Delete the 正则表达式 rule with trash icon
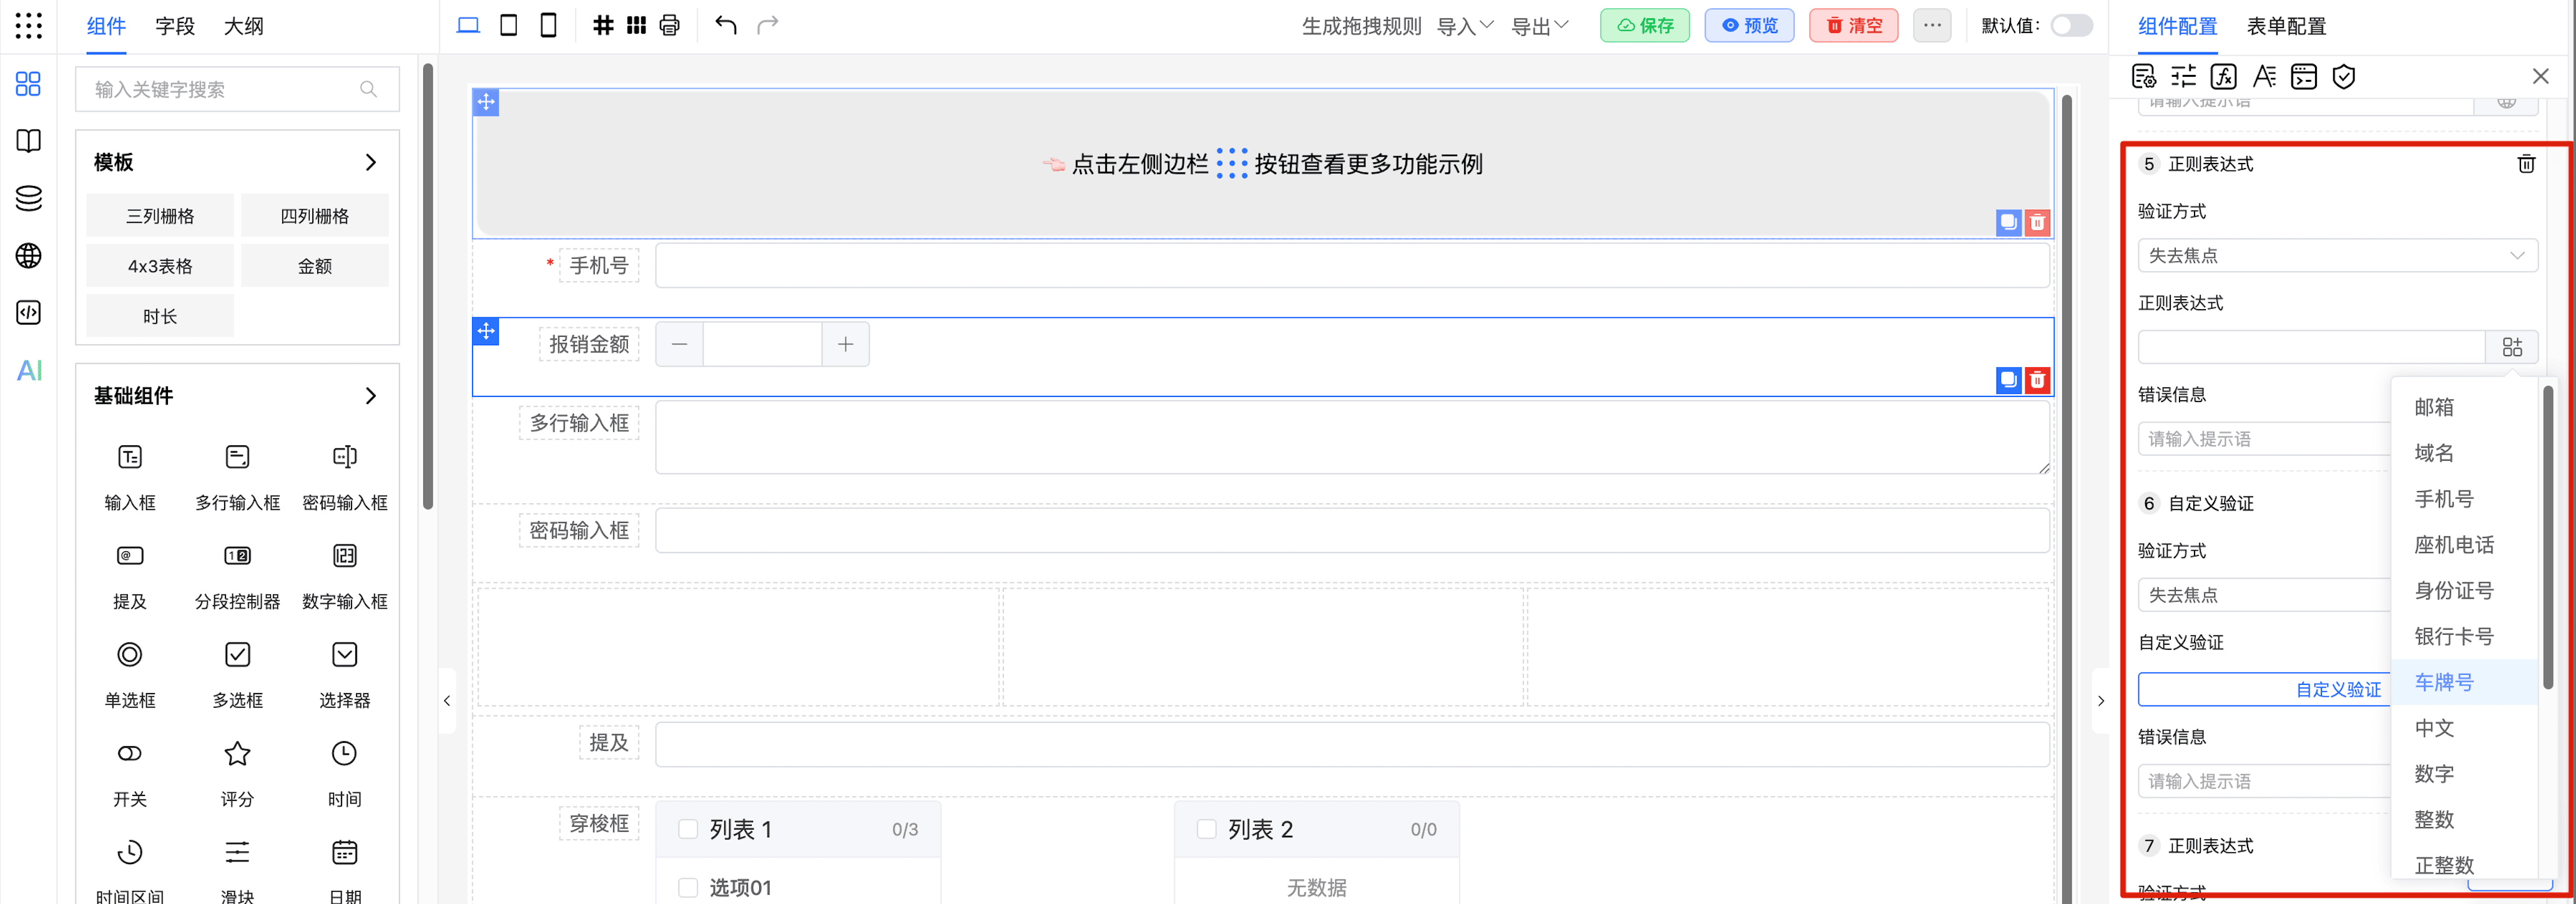The width and height of the screenshot is (2576, 904). (2525, 164)
